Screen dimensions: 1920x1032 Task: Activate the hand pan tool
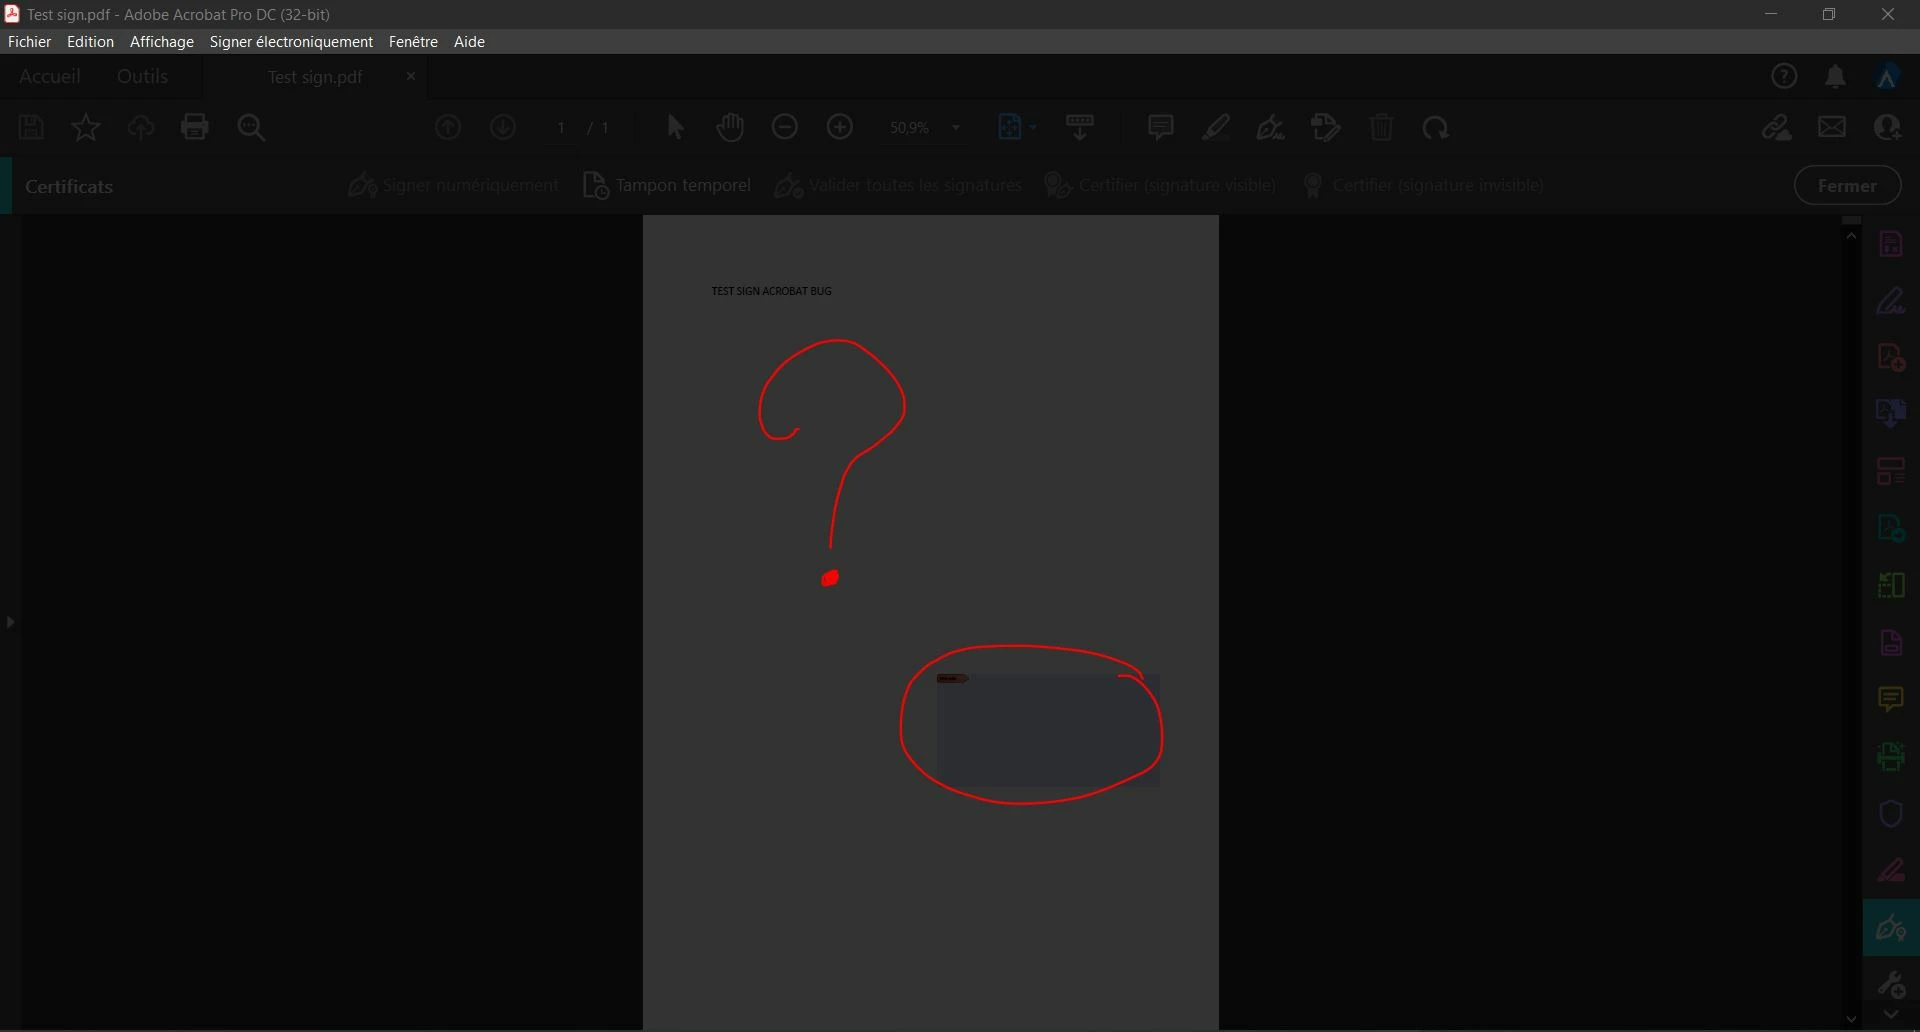pyautogui.click(x=730, y=127)
